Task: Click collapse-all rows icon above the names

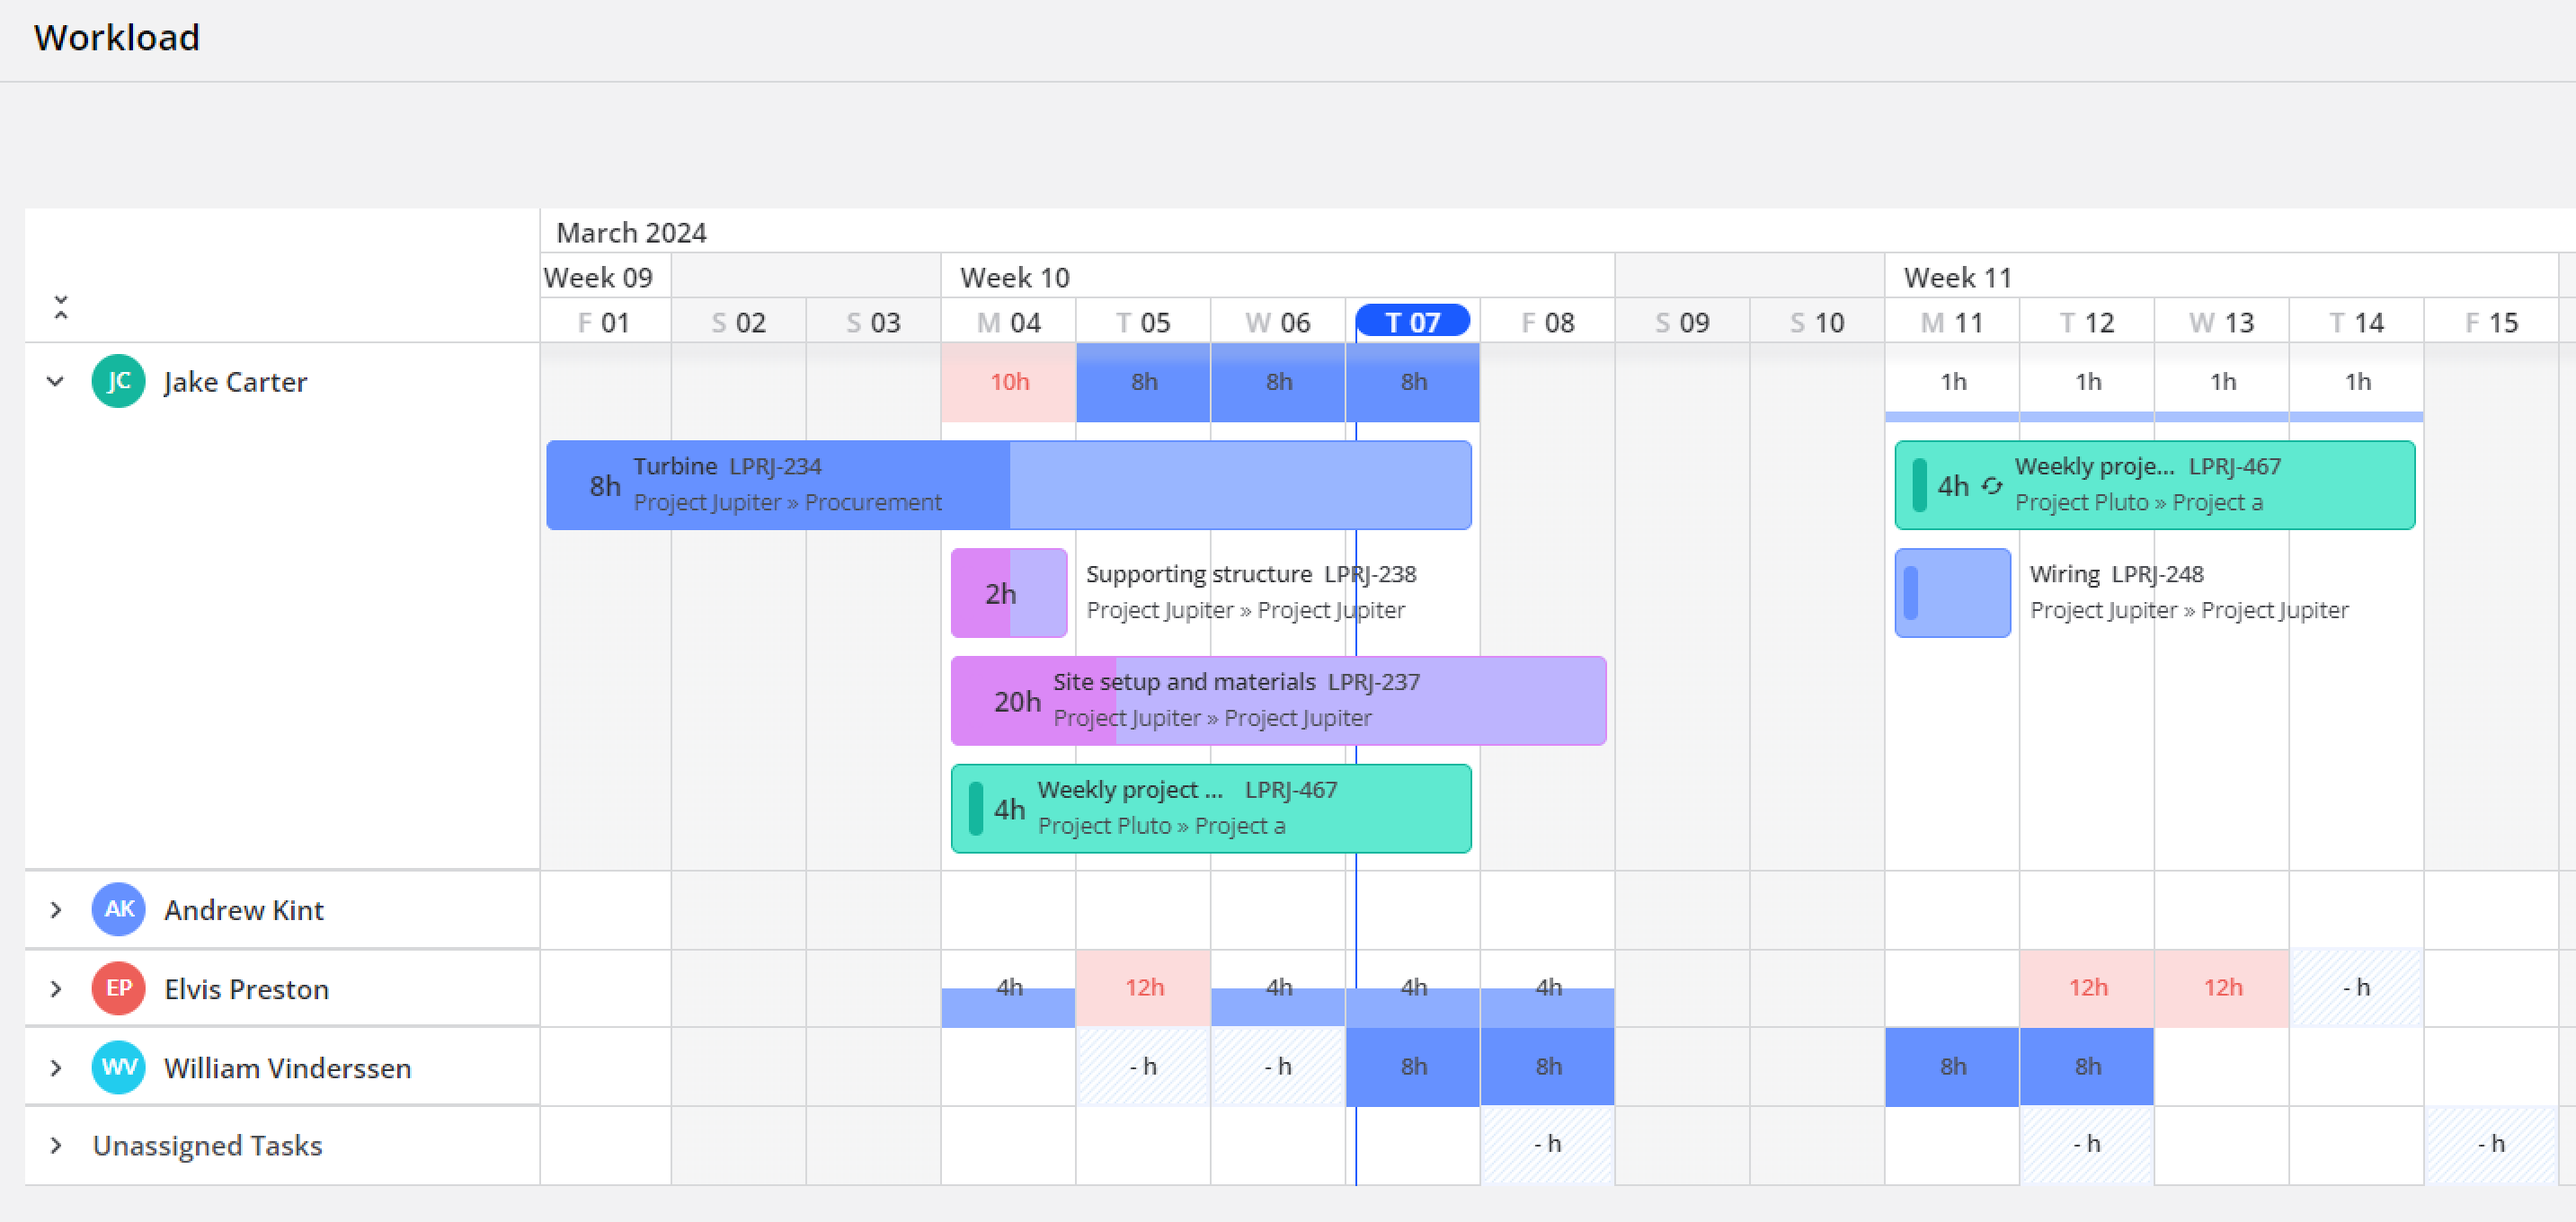Action: pyautogui.click(x=61, y=307)
